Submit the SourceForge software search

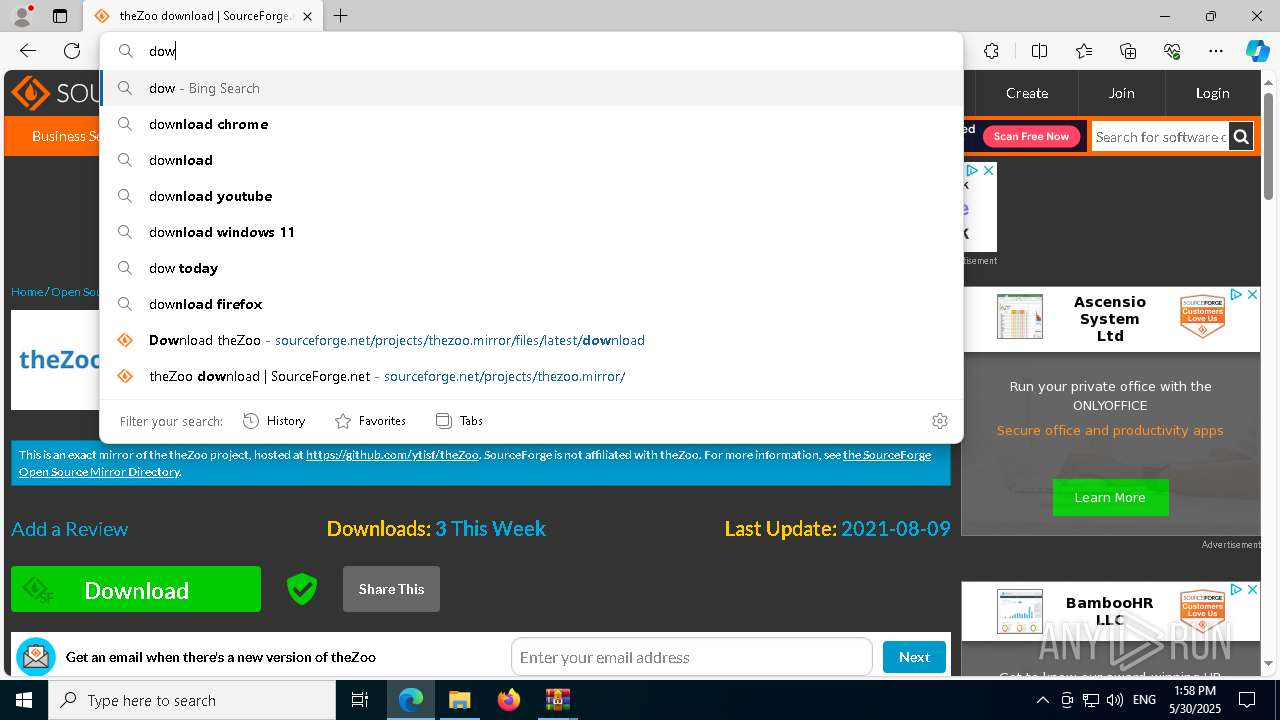pyautogui.click(x=1241, y=137)
